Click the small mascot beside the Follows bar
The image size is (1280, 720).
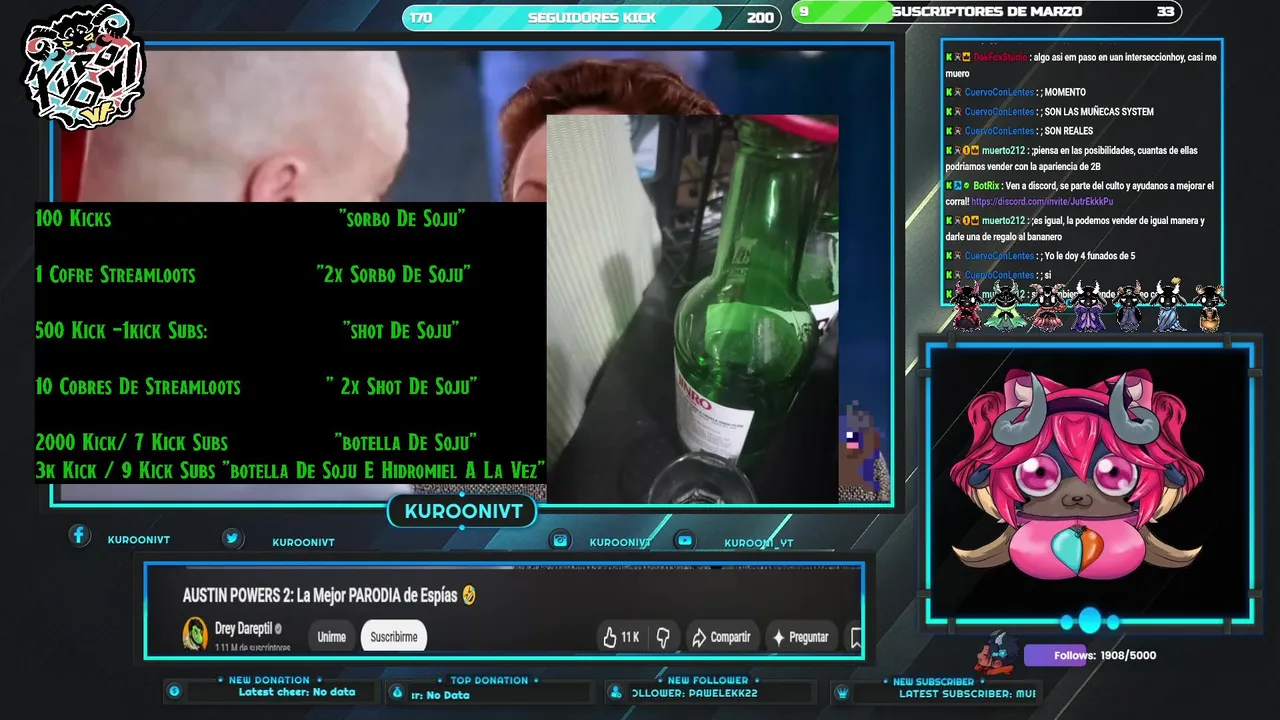coord(998,653)
